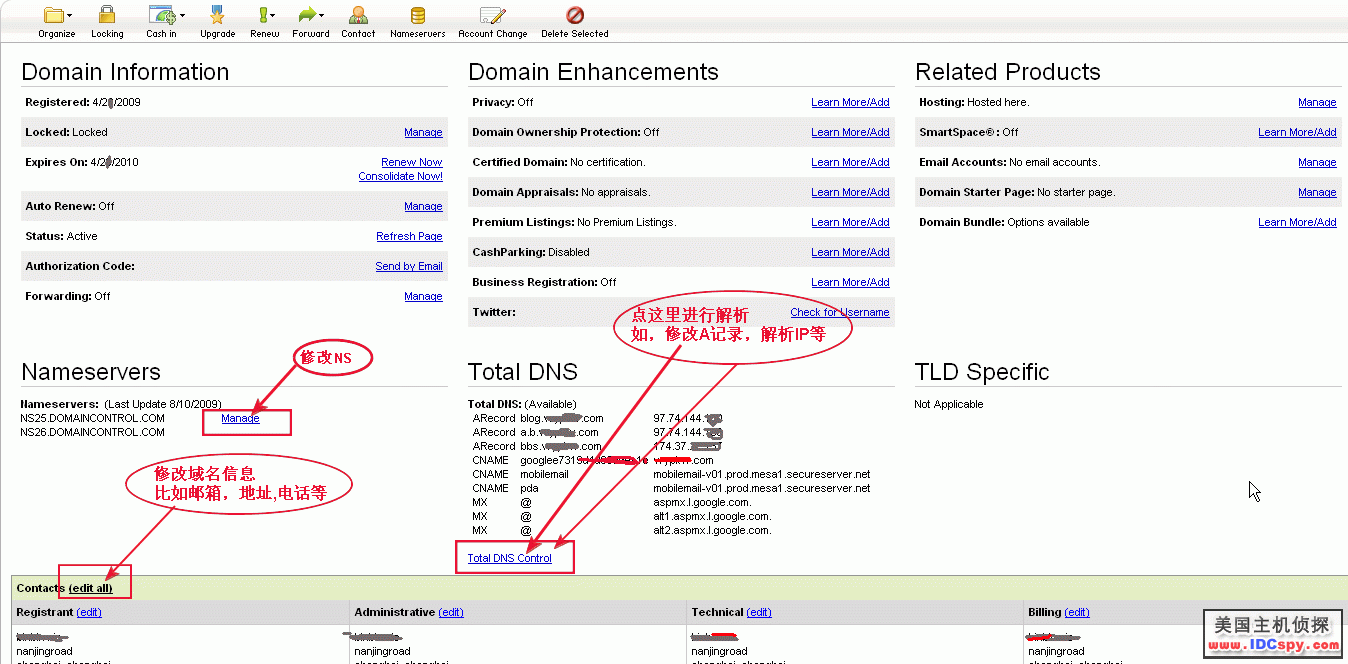Edit the Registrant contact
1348x664 pixels.
(x=89, y=612)
